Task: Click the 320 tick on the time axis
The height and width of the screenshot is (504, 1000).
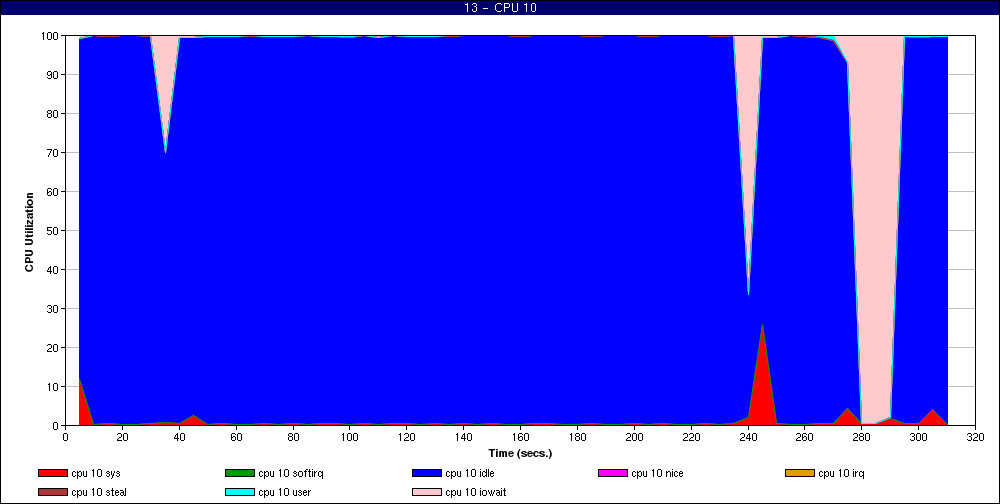Action: [976, 437]
